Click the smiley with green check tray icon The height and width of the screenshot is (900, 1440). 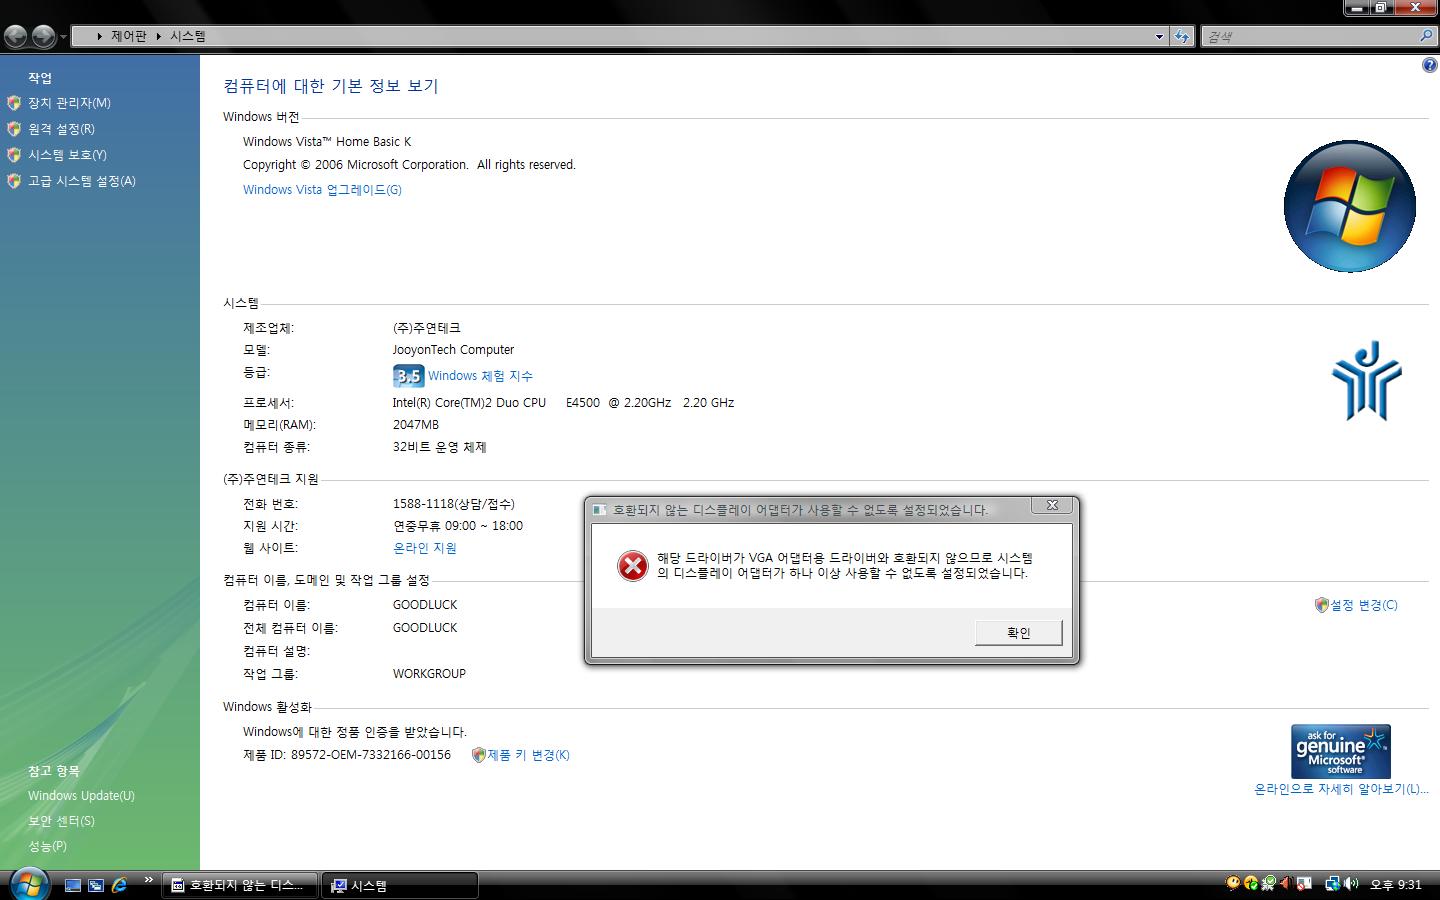[1251, 883]
